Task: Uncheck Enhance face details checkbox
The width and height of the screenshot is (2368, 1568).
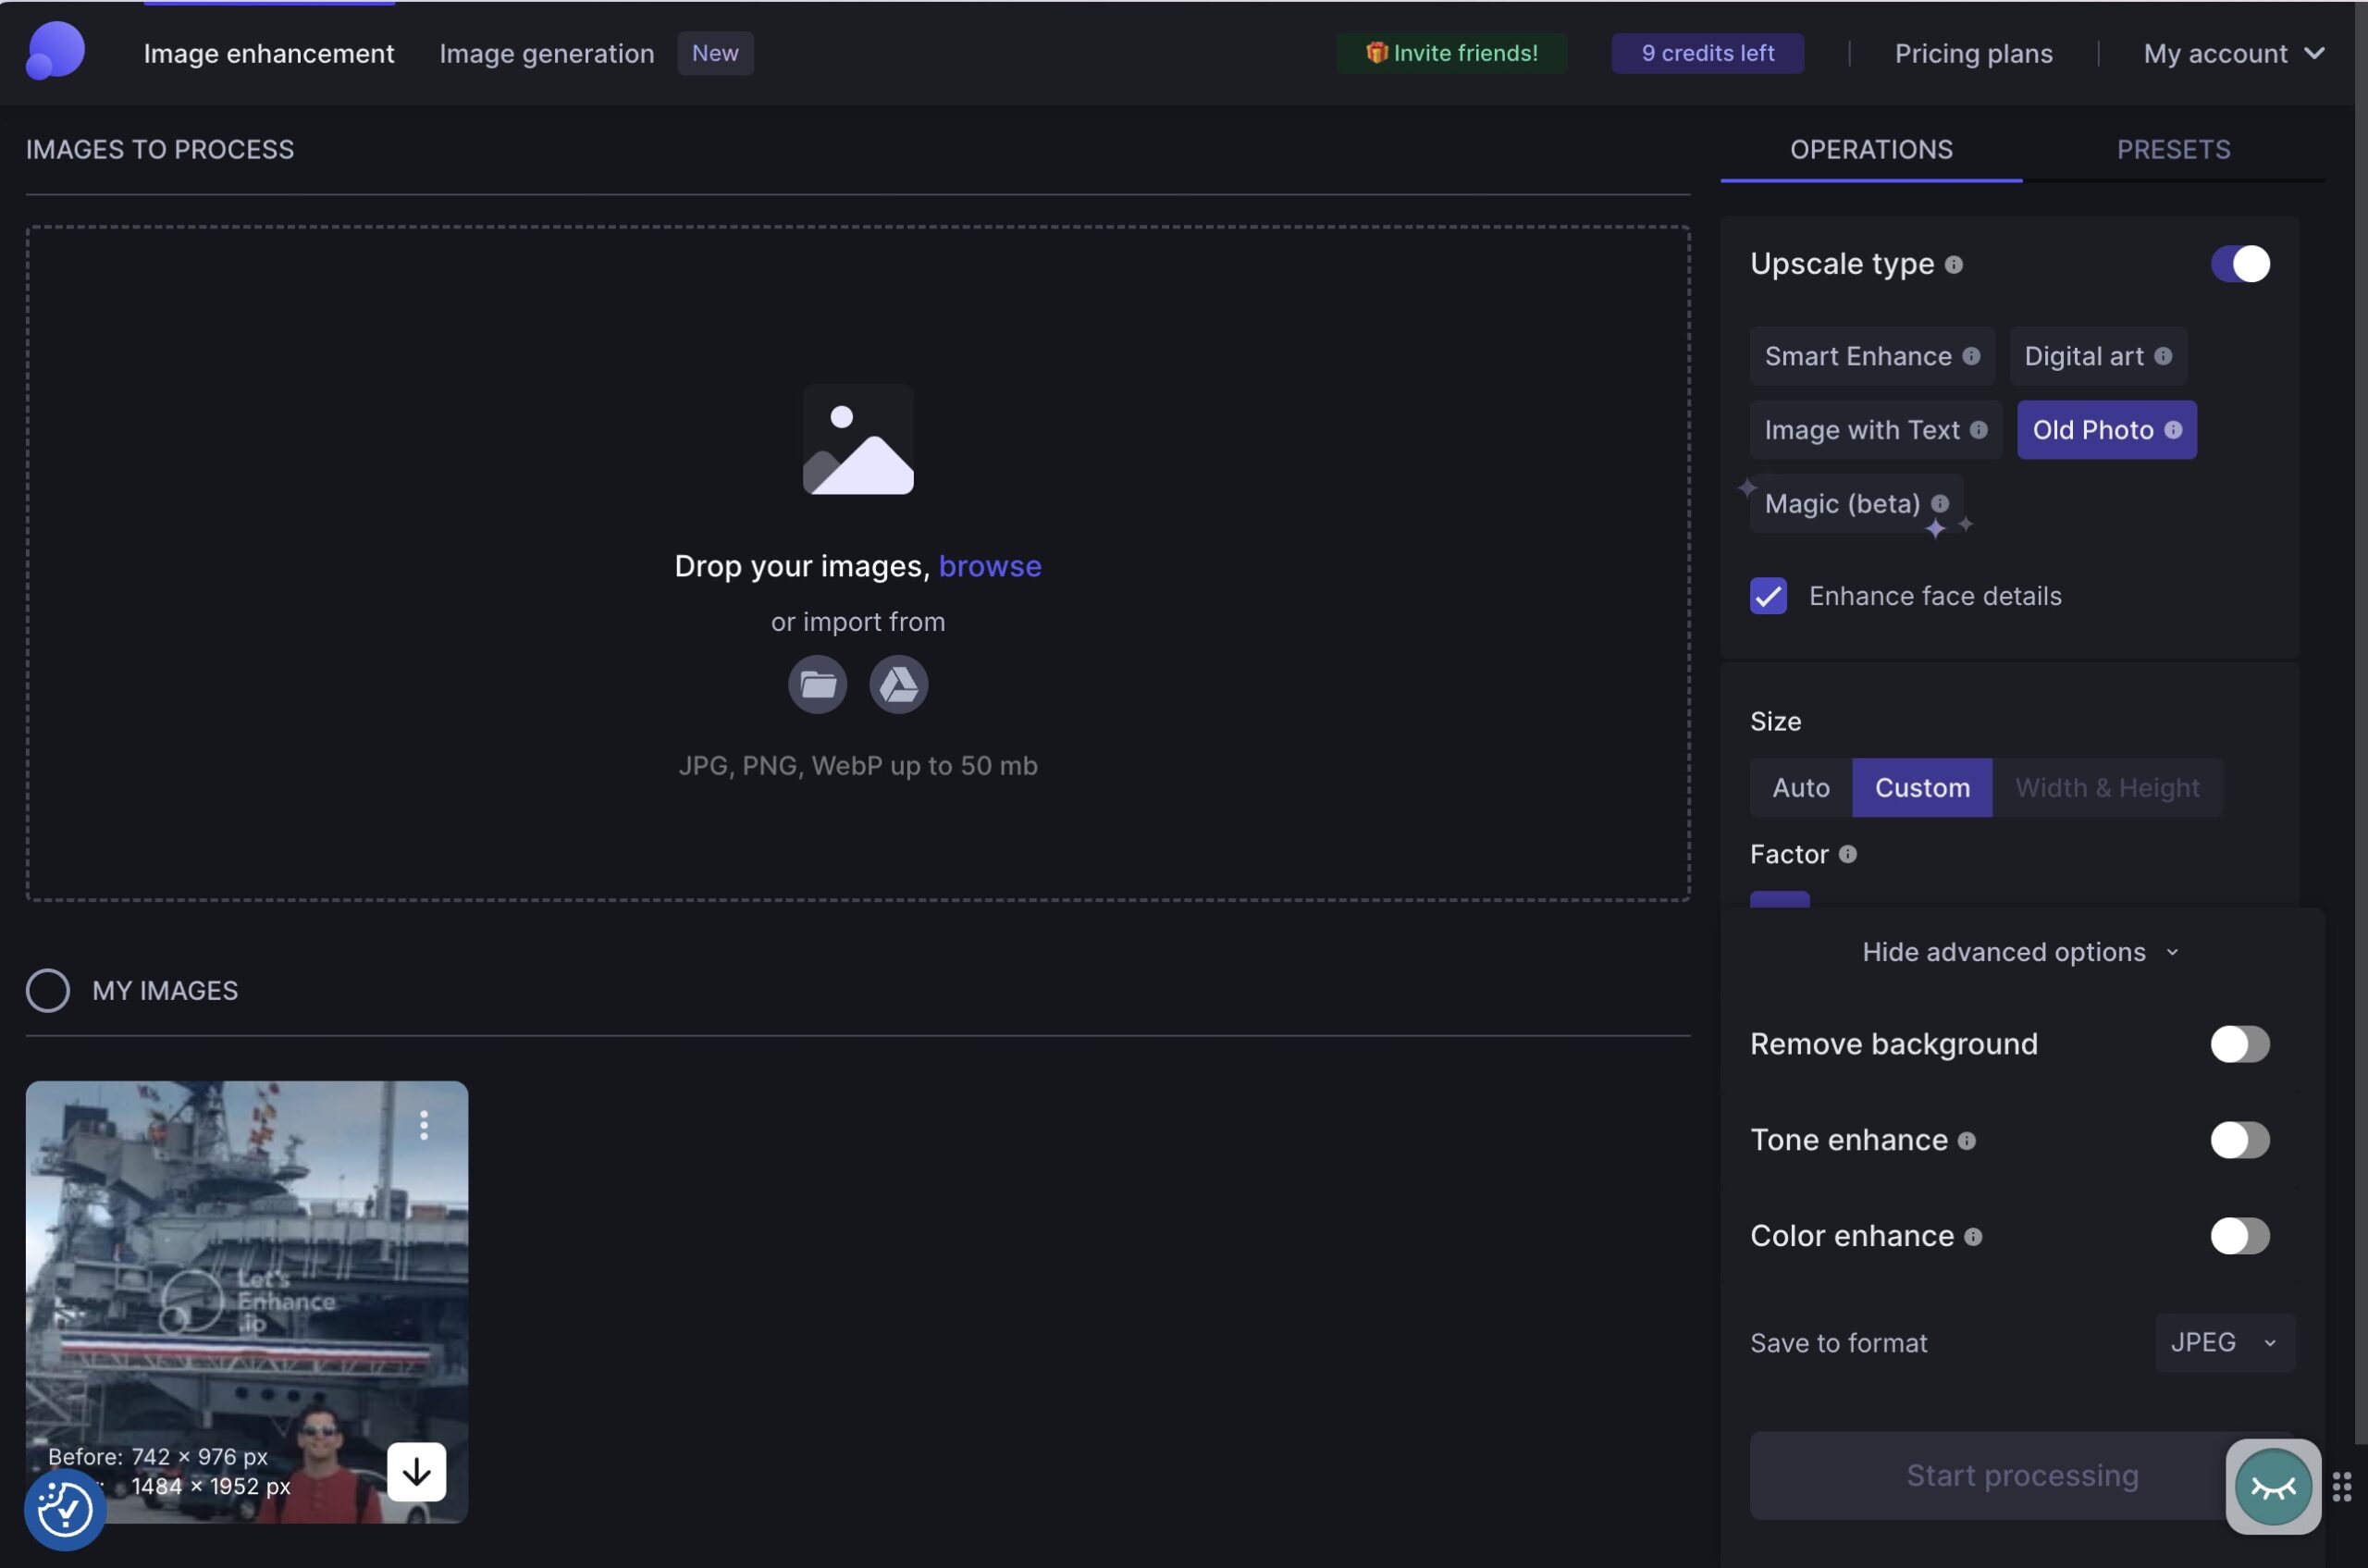Action: 1768,596
